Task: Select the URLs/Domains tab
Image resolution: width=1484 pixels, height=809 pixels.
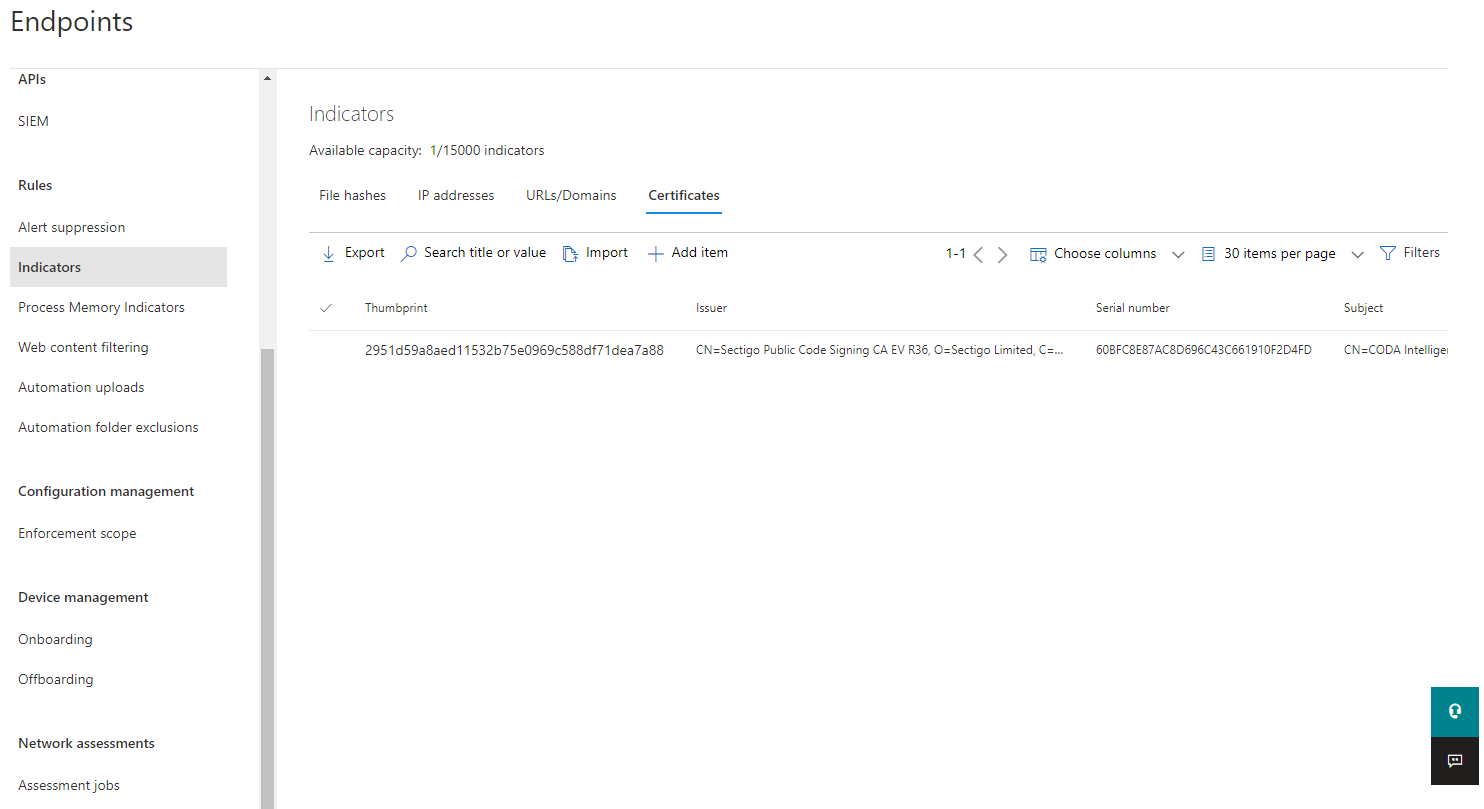Action: coord(570,195)
